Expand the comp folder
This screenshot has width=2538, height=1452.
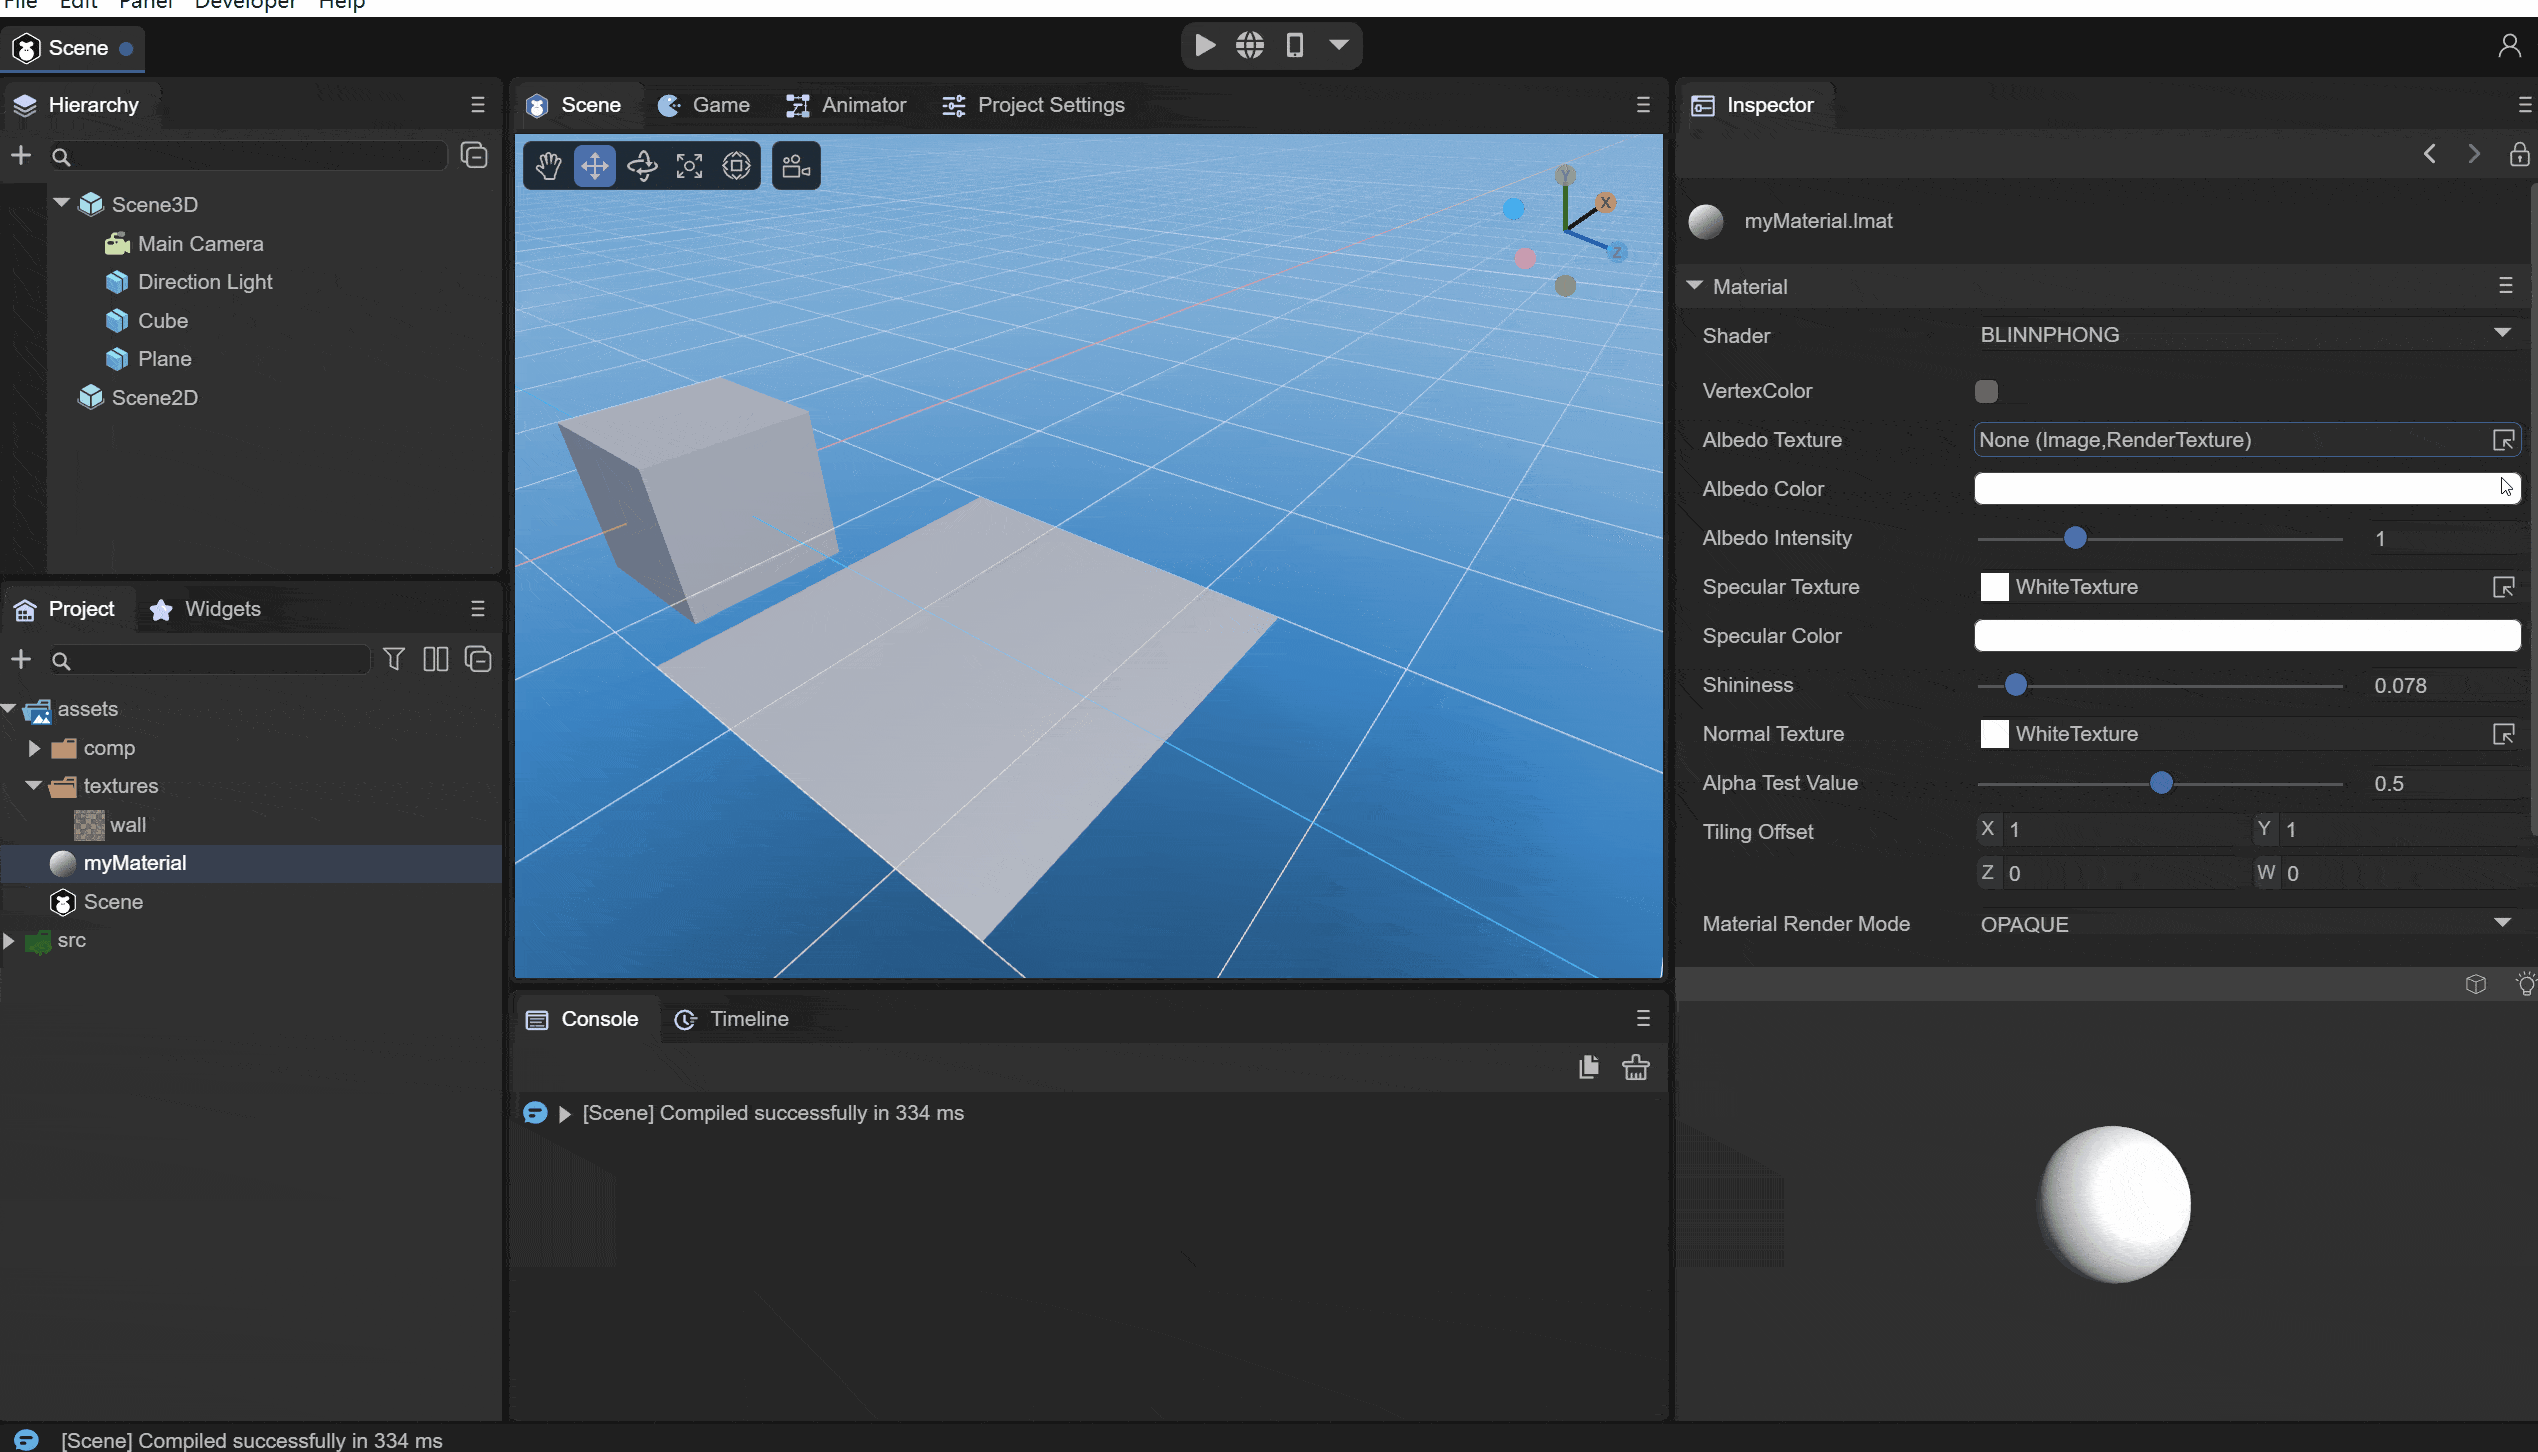click(x=34, y=748)
